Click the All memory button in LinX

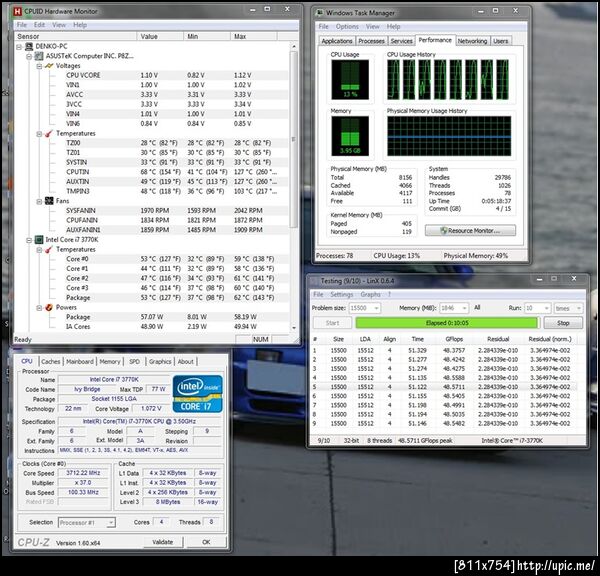click(x=477, y=308)
